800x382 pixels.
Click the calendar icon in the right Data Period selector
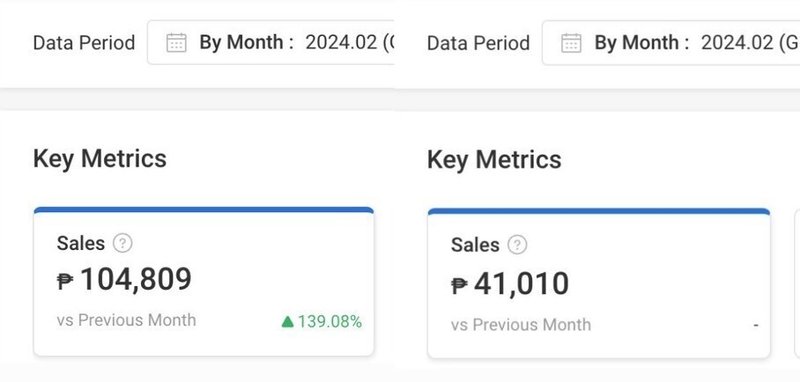coord(571,43)
